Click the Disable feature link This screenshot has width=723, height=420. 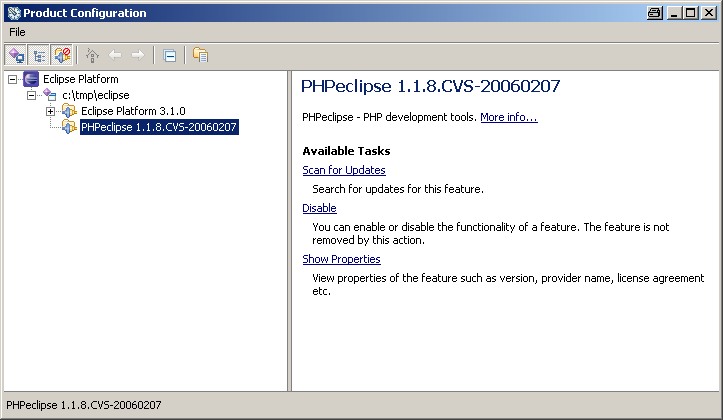pos(319,208)
